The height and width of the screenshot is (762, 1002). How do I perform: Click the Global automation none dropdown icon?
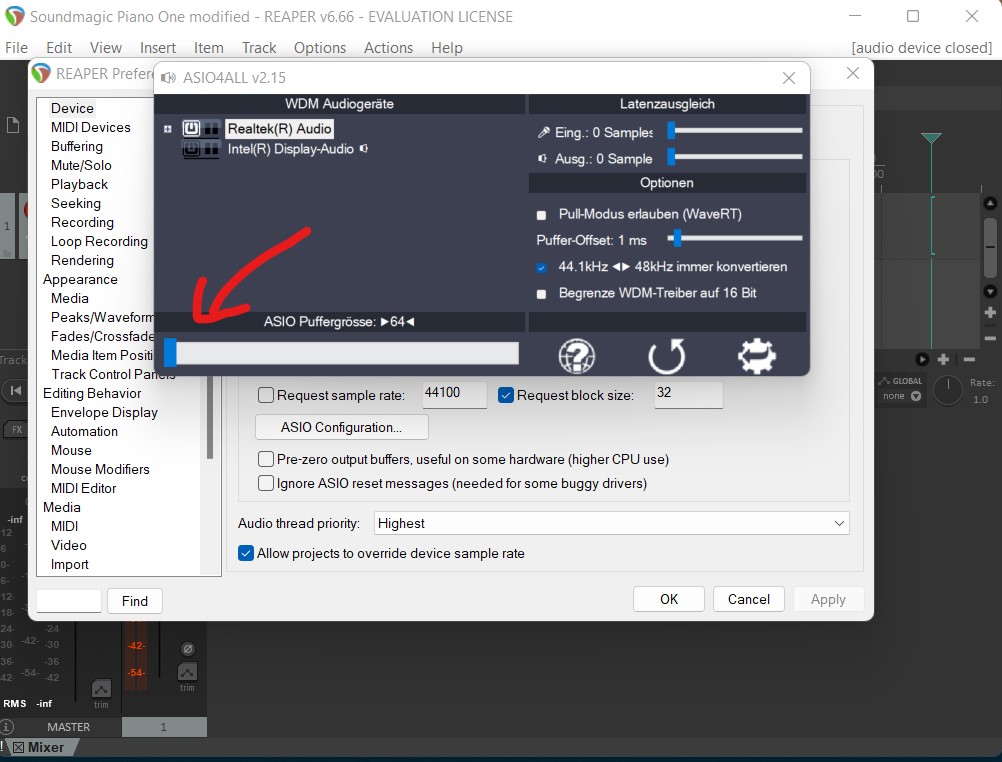point(916,396)
